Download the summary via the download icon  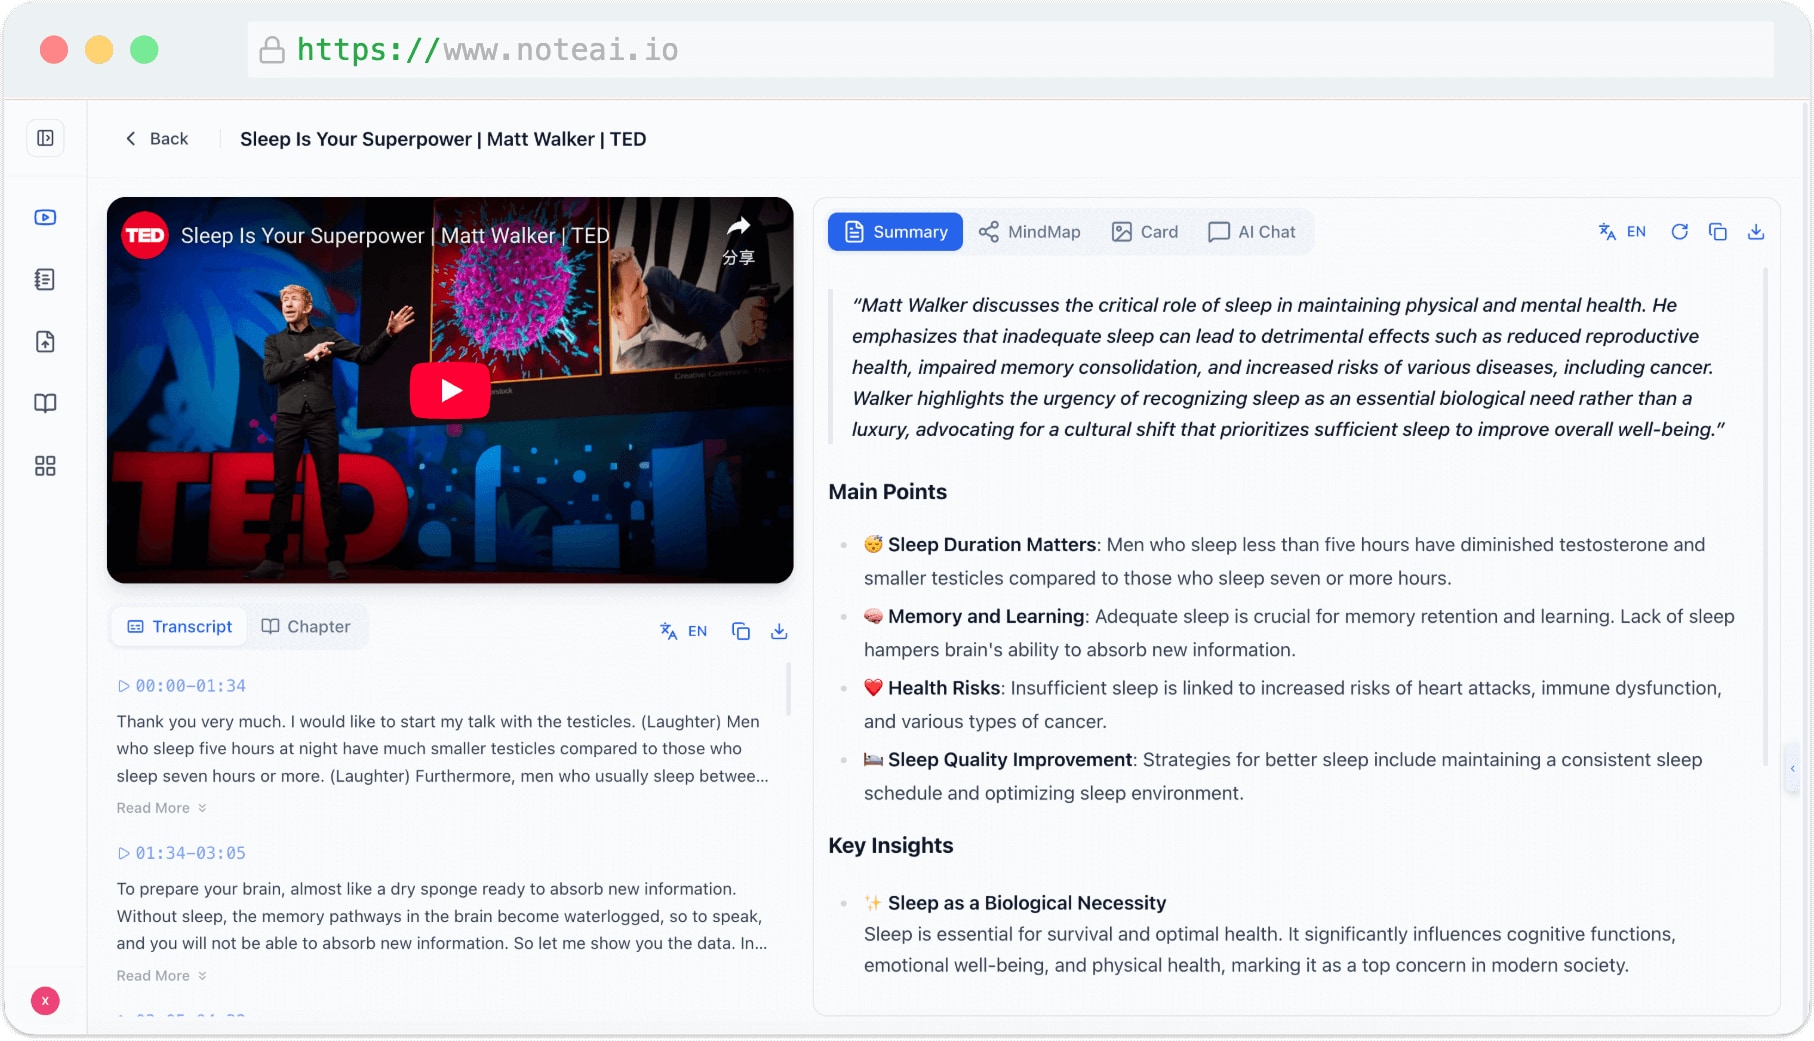[x=1757, y=231]
